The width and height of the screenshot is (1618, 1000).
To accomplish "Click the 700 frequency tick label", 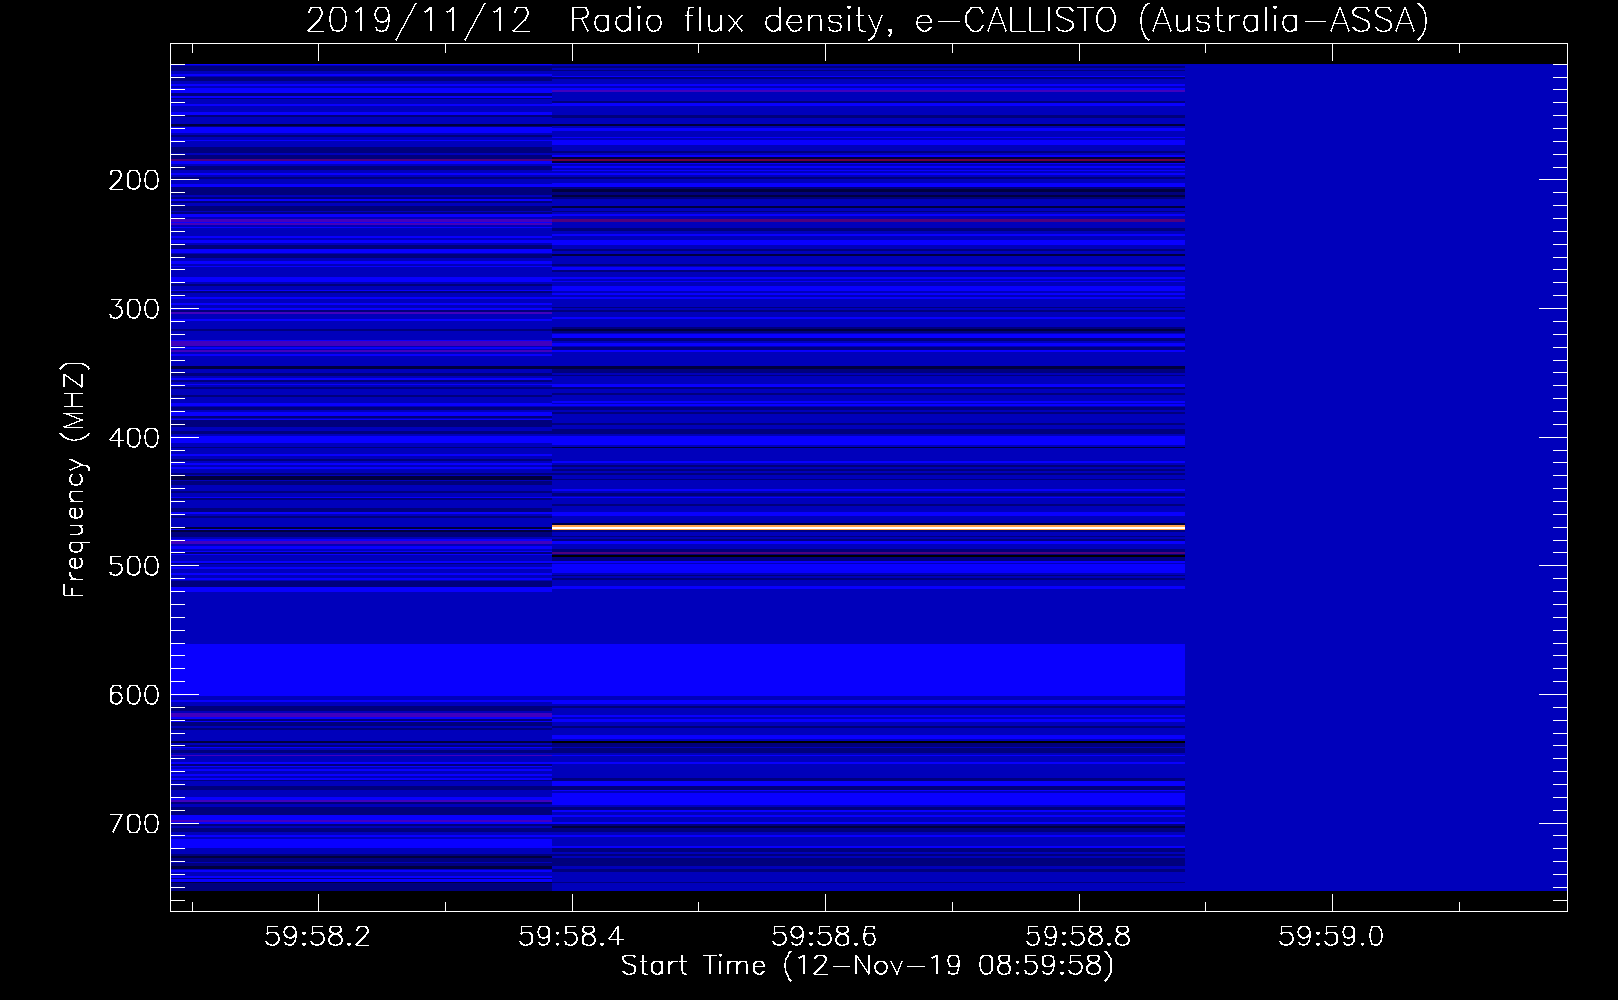I will click(x=134, y=824).
